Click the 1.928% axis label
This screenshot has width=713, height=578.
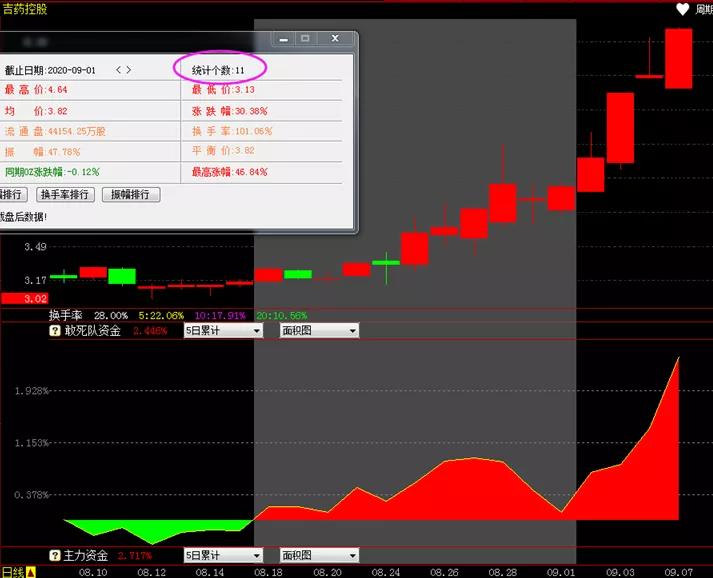(x=31, y=391)
